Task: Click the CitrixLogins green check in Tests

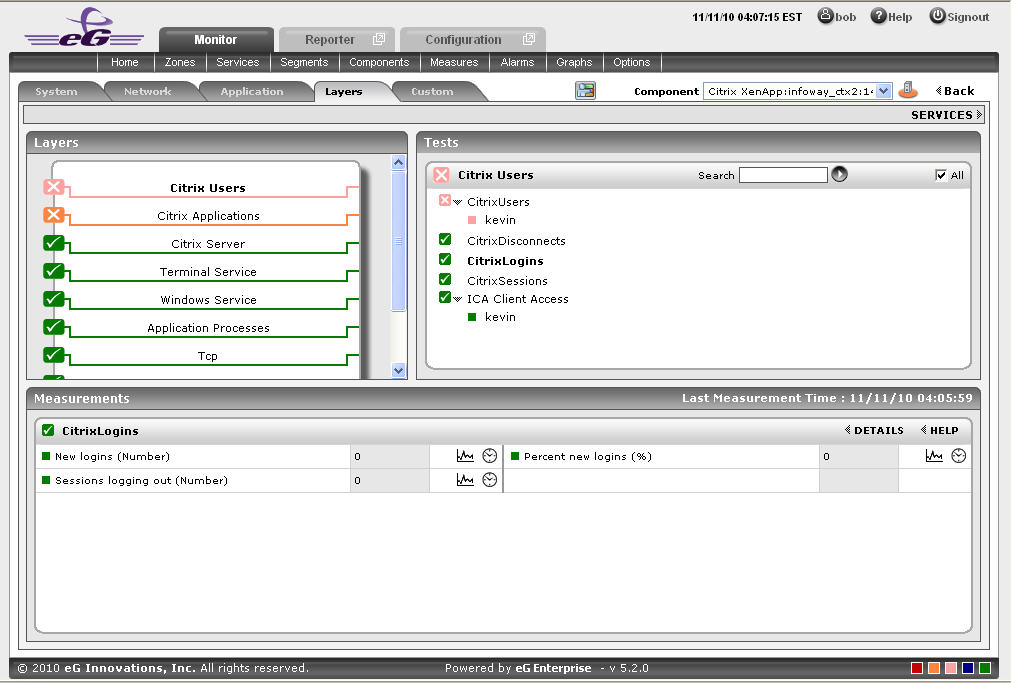Action: tap(445, 259)
